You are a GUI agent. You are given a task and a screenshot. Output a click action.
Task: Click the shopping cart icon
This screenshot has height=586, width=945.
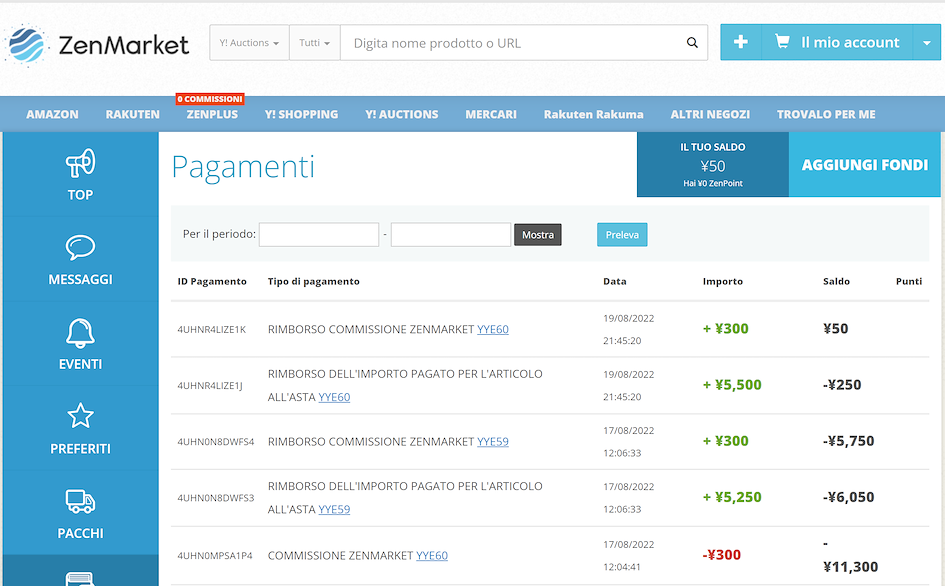point(782,42)
